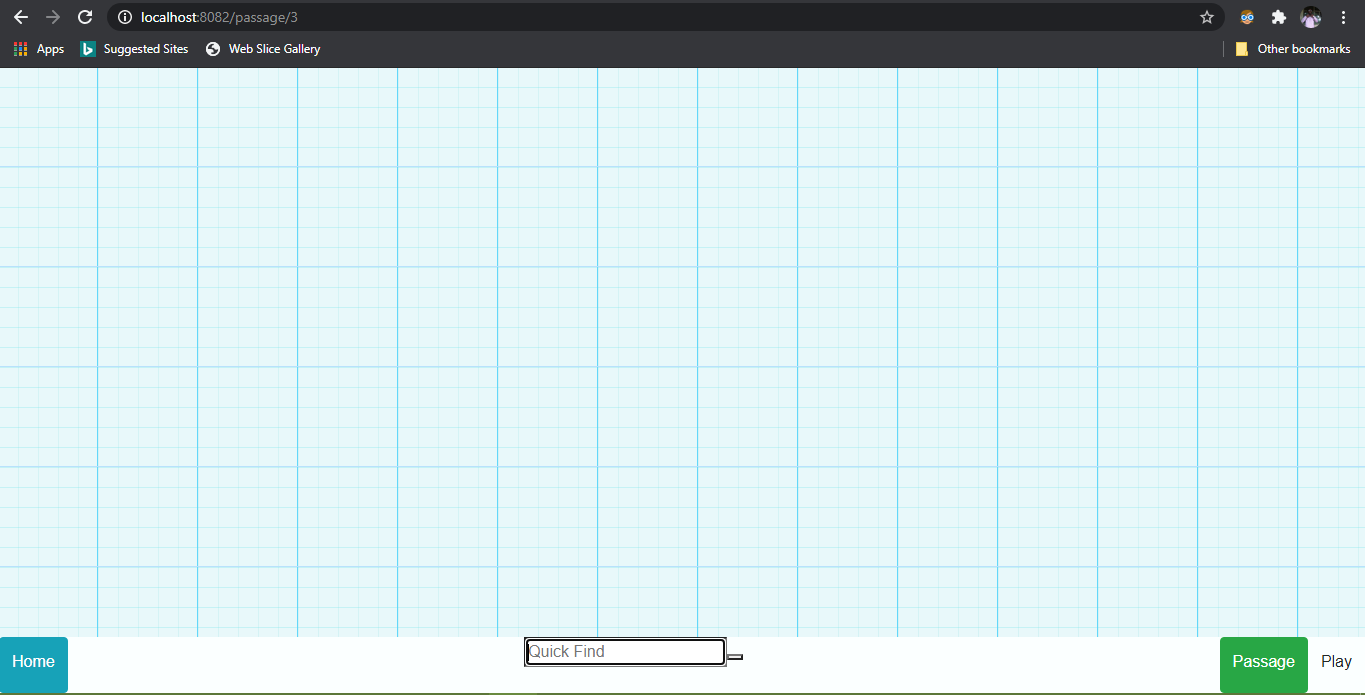Open the glasses-face extension icon

coord(1247,17)
